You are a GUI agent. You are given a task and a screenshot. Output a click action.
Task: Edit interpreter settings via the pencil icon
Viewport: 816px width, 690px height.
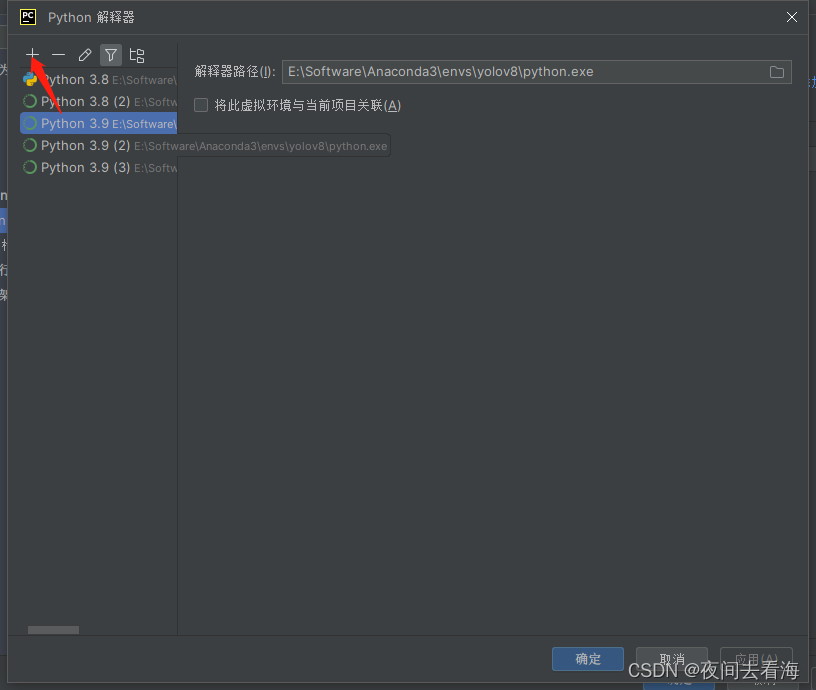pos(84,55)
